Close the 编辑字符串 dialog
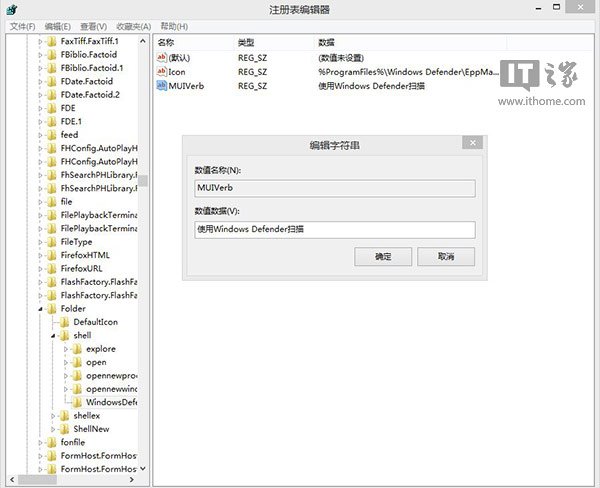Image resolution: width=600 pixels, height=488 pixels. click(473, 143)
